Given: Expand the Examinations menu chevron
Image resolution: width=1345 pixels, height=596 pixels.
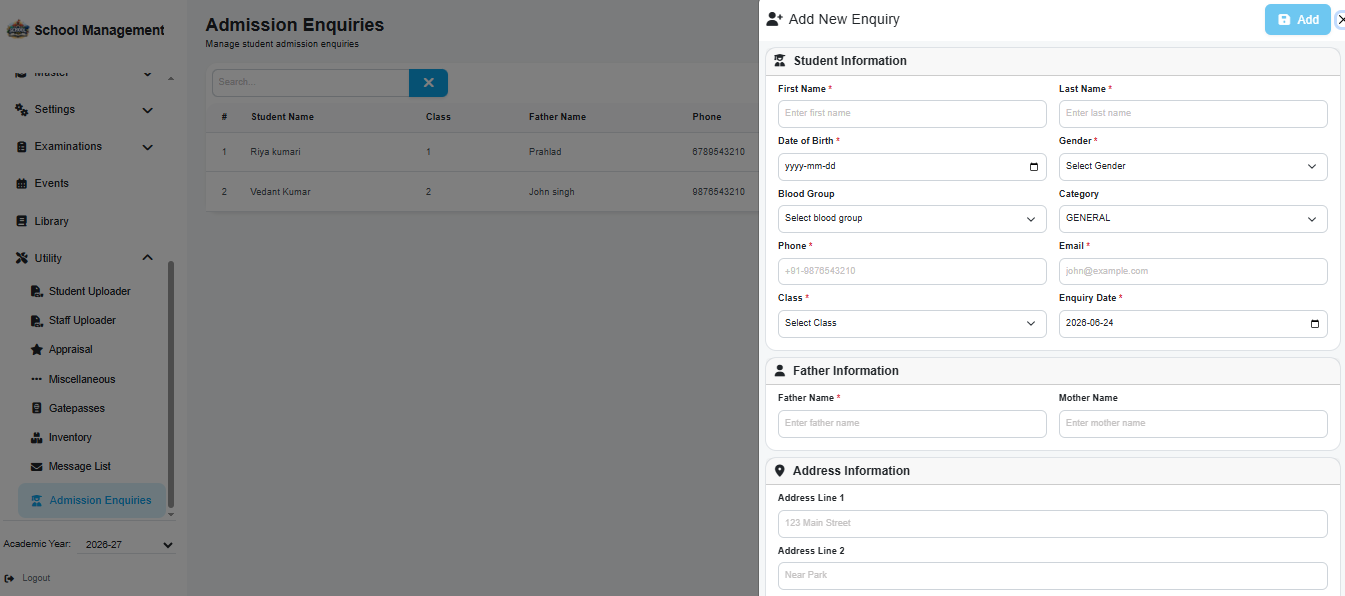Looking at the screenshot, I should coord(147,147).
